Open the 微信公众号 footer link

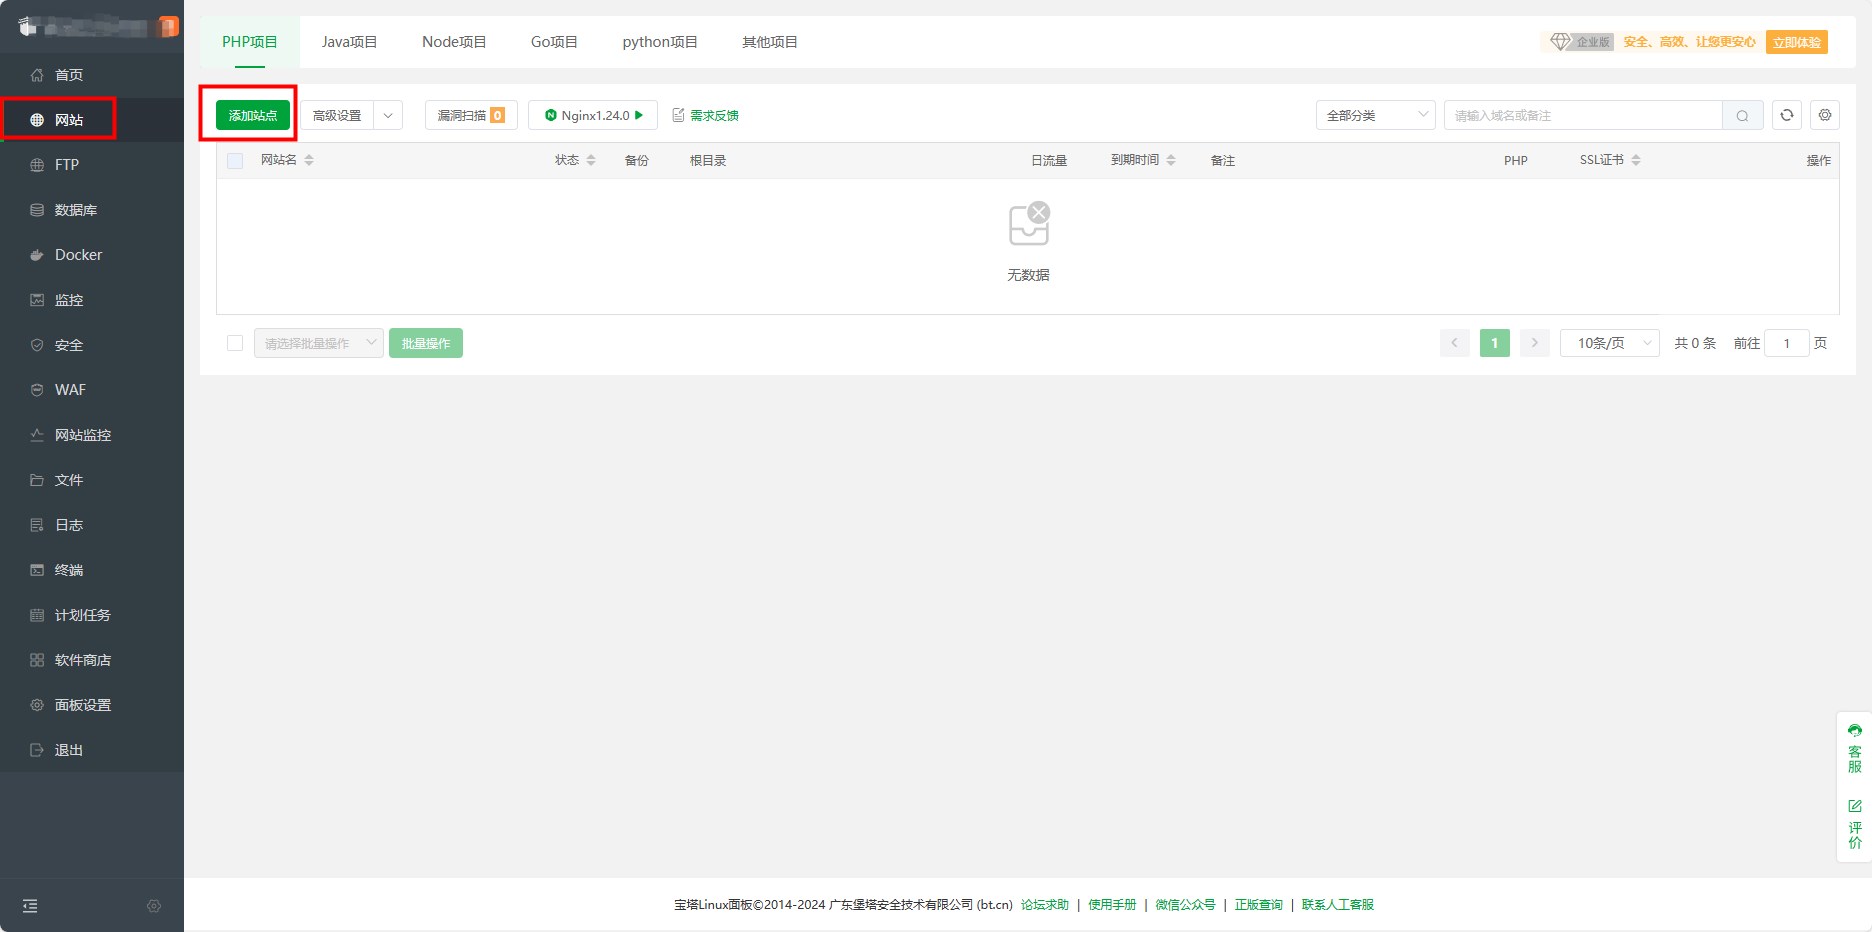[1186, 904]
